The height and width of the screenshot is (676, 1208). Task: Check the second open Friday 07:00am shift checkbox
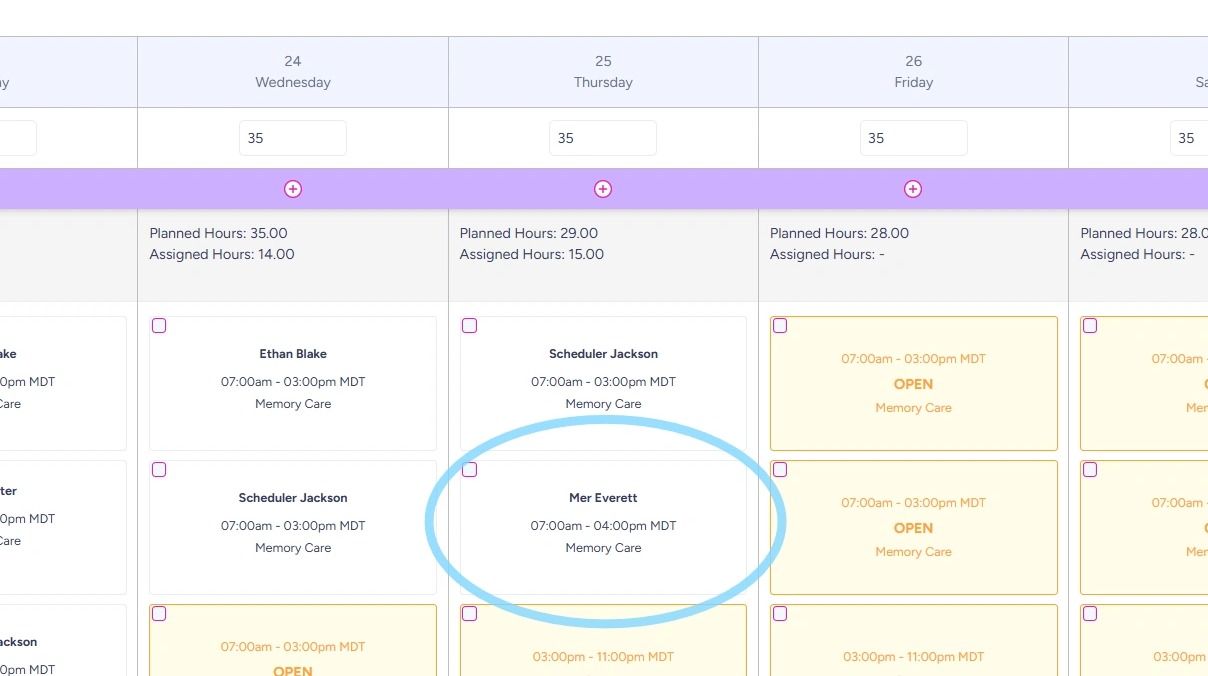click(x=780, y=470)
